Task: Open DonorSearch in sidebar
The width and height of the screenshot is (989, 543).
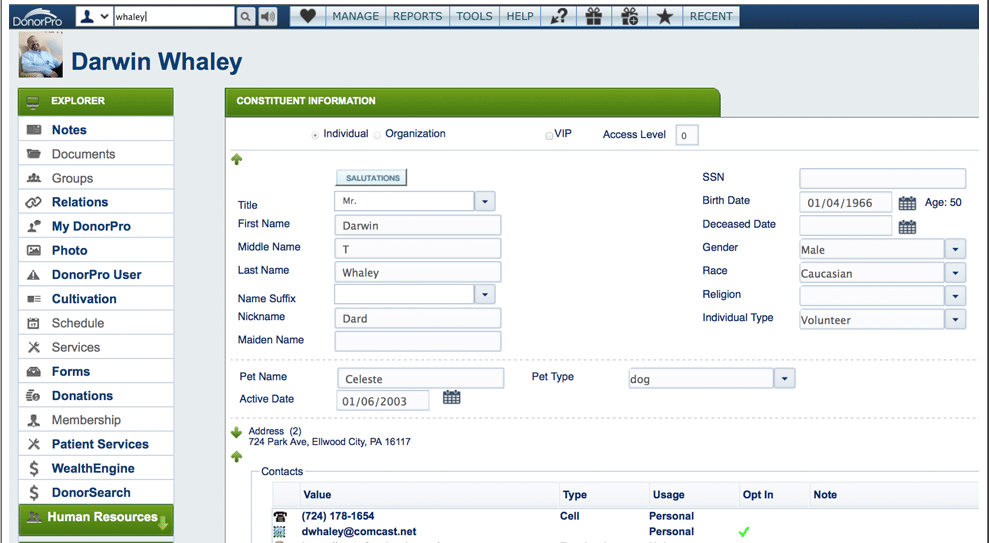Action: (96, 493)
